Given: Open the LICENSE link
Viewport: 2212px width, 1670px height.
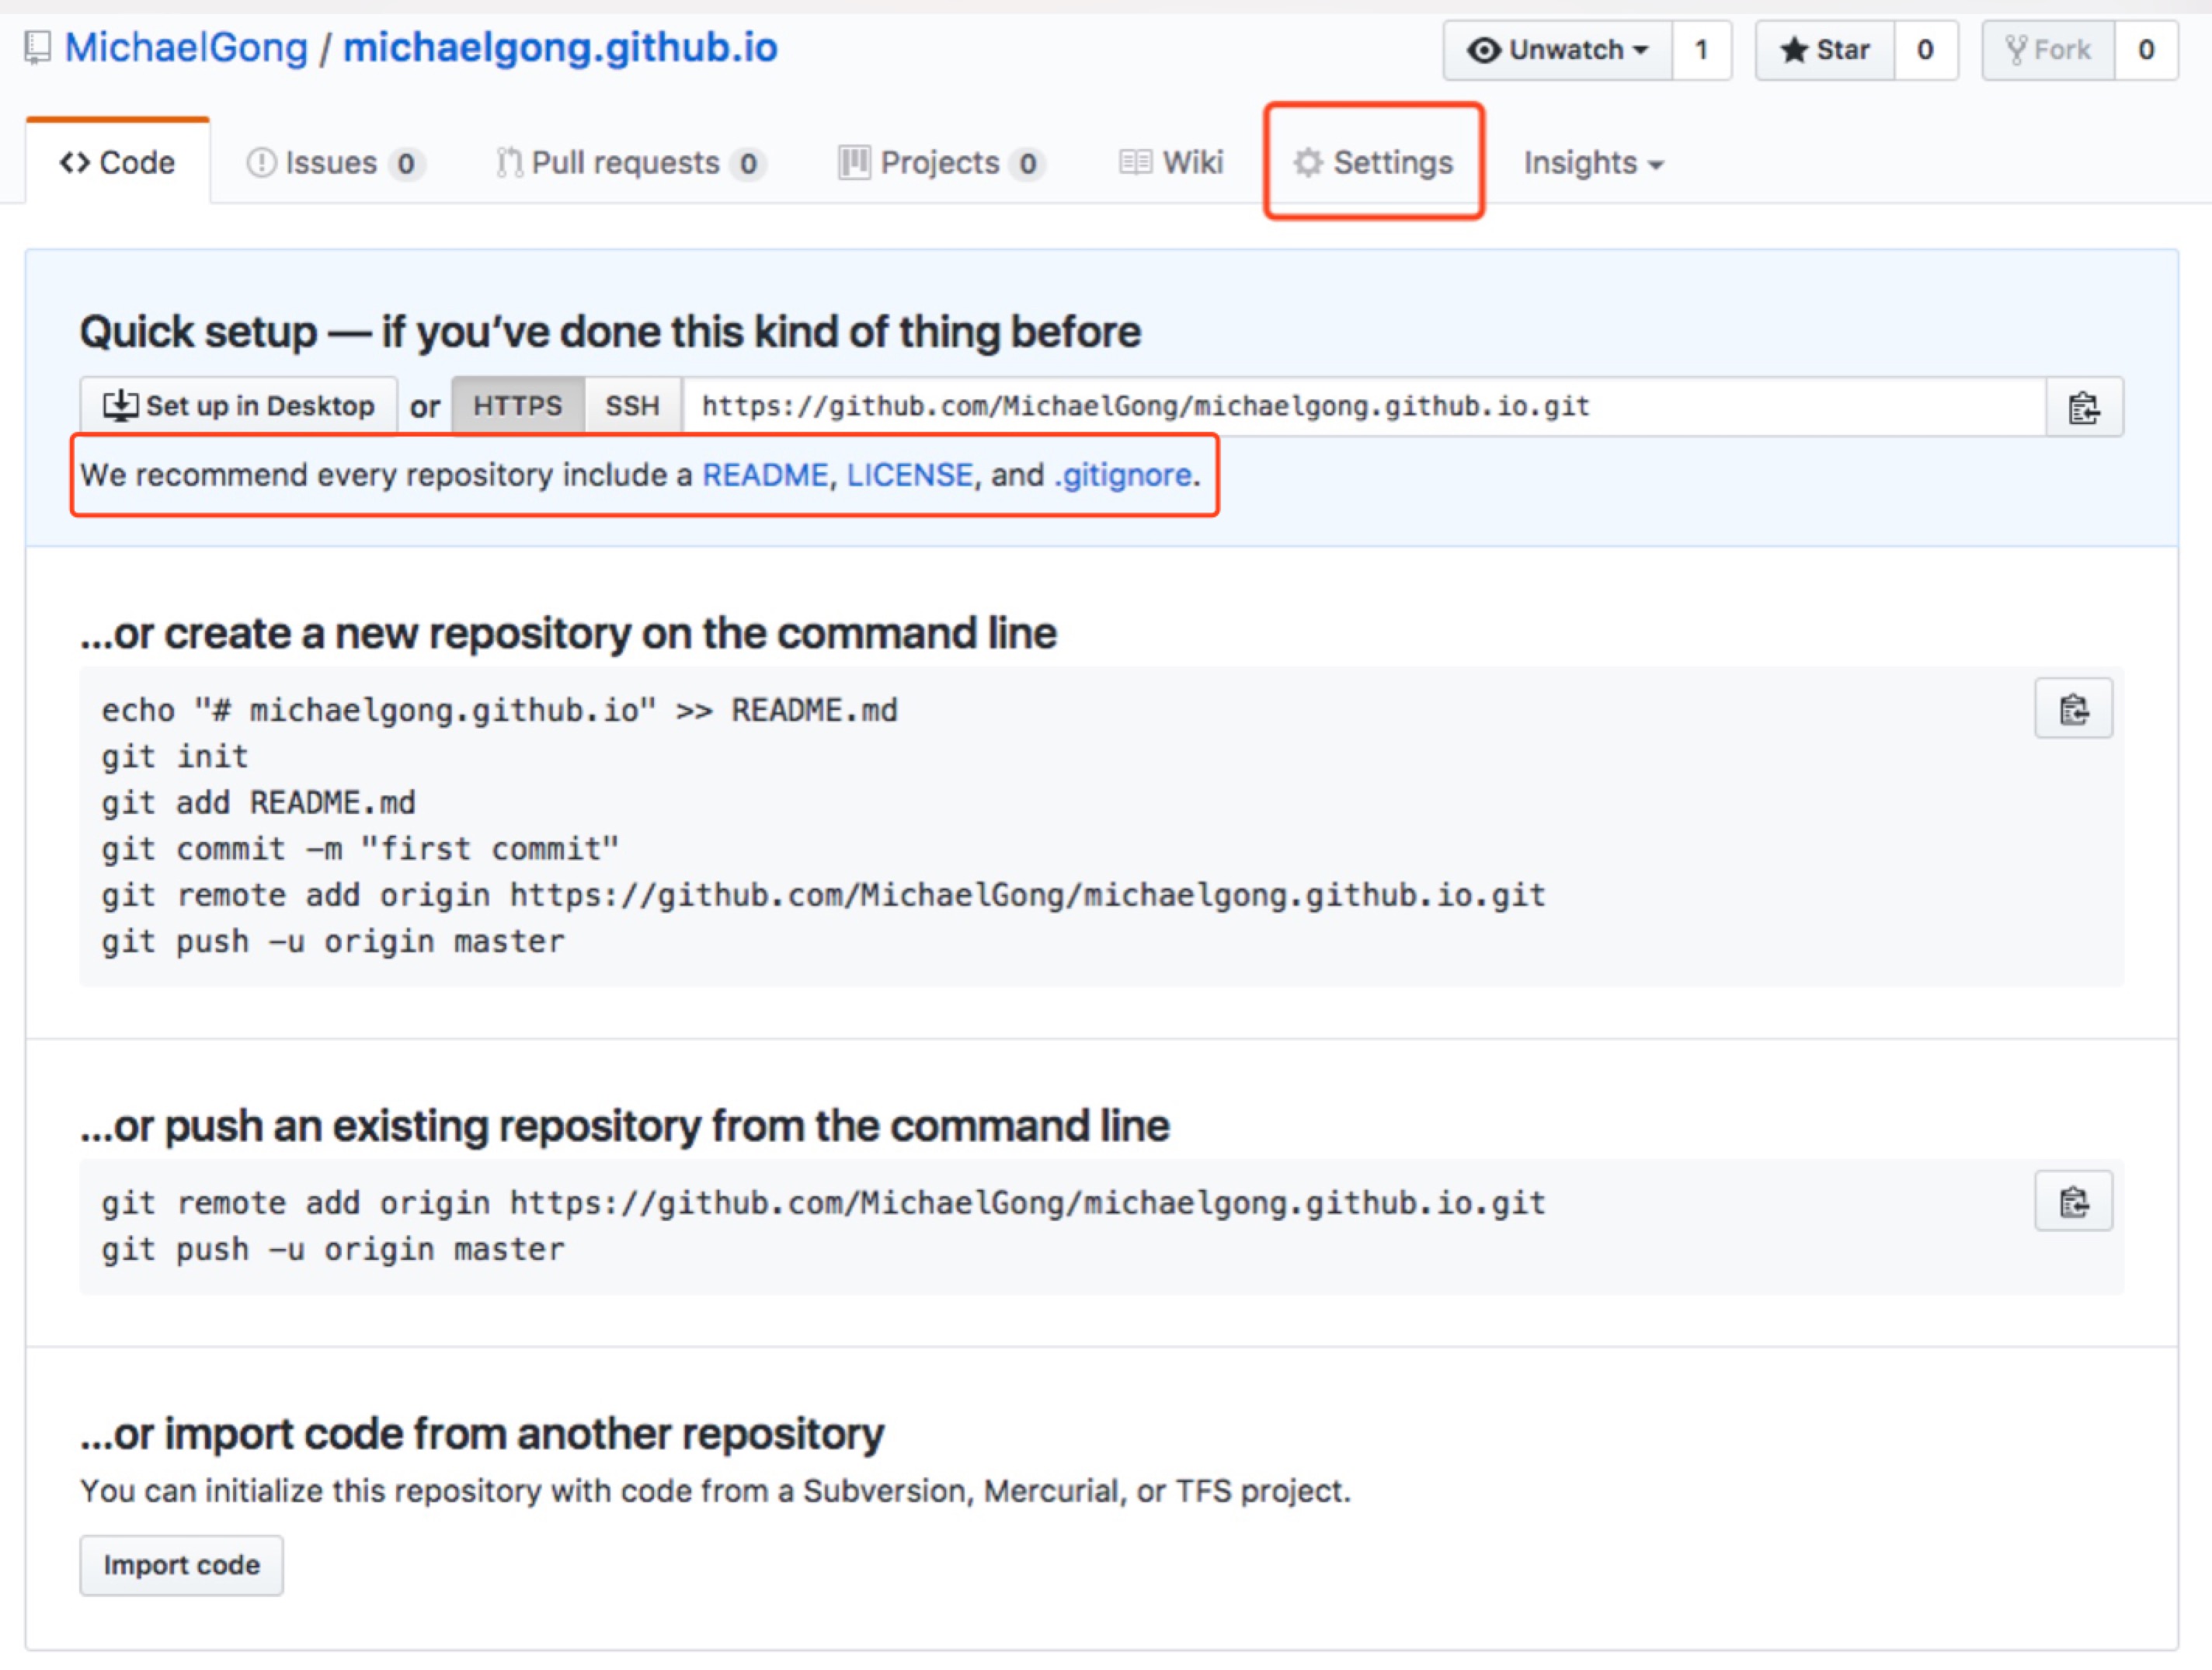Looking at the screenshot, I should 909,475.
